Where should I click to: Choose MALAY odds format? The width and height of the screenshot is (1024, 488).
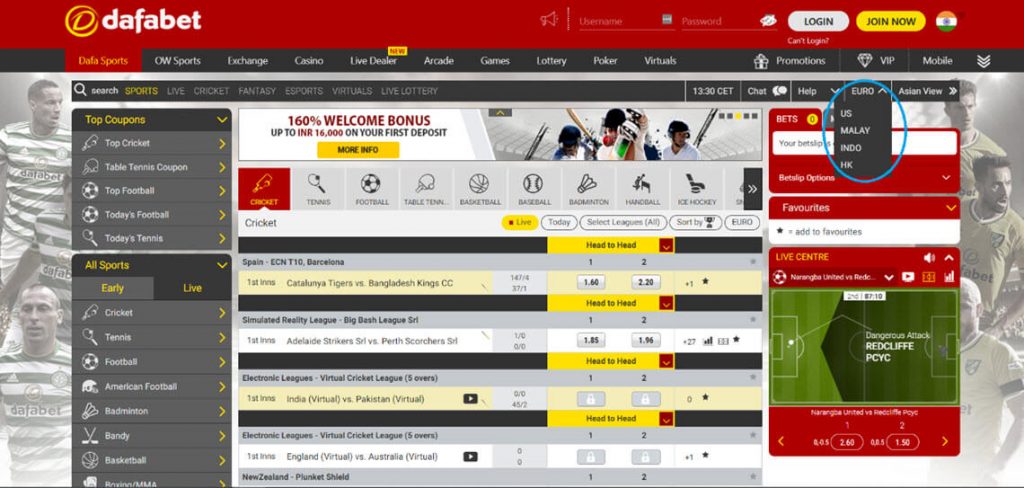(855, 131)
